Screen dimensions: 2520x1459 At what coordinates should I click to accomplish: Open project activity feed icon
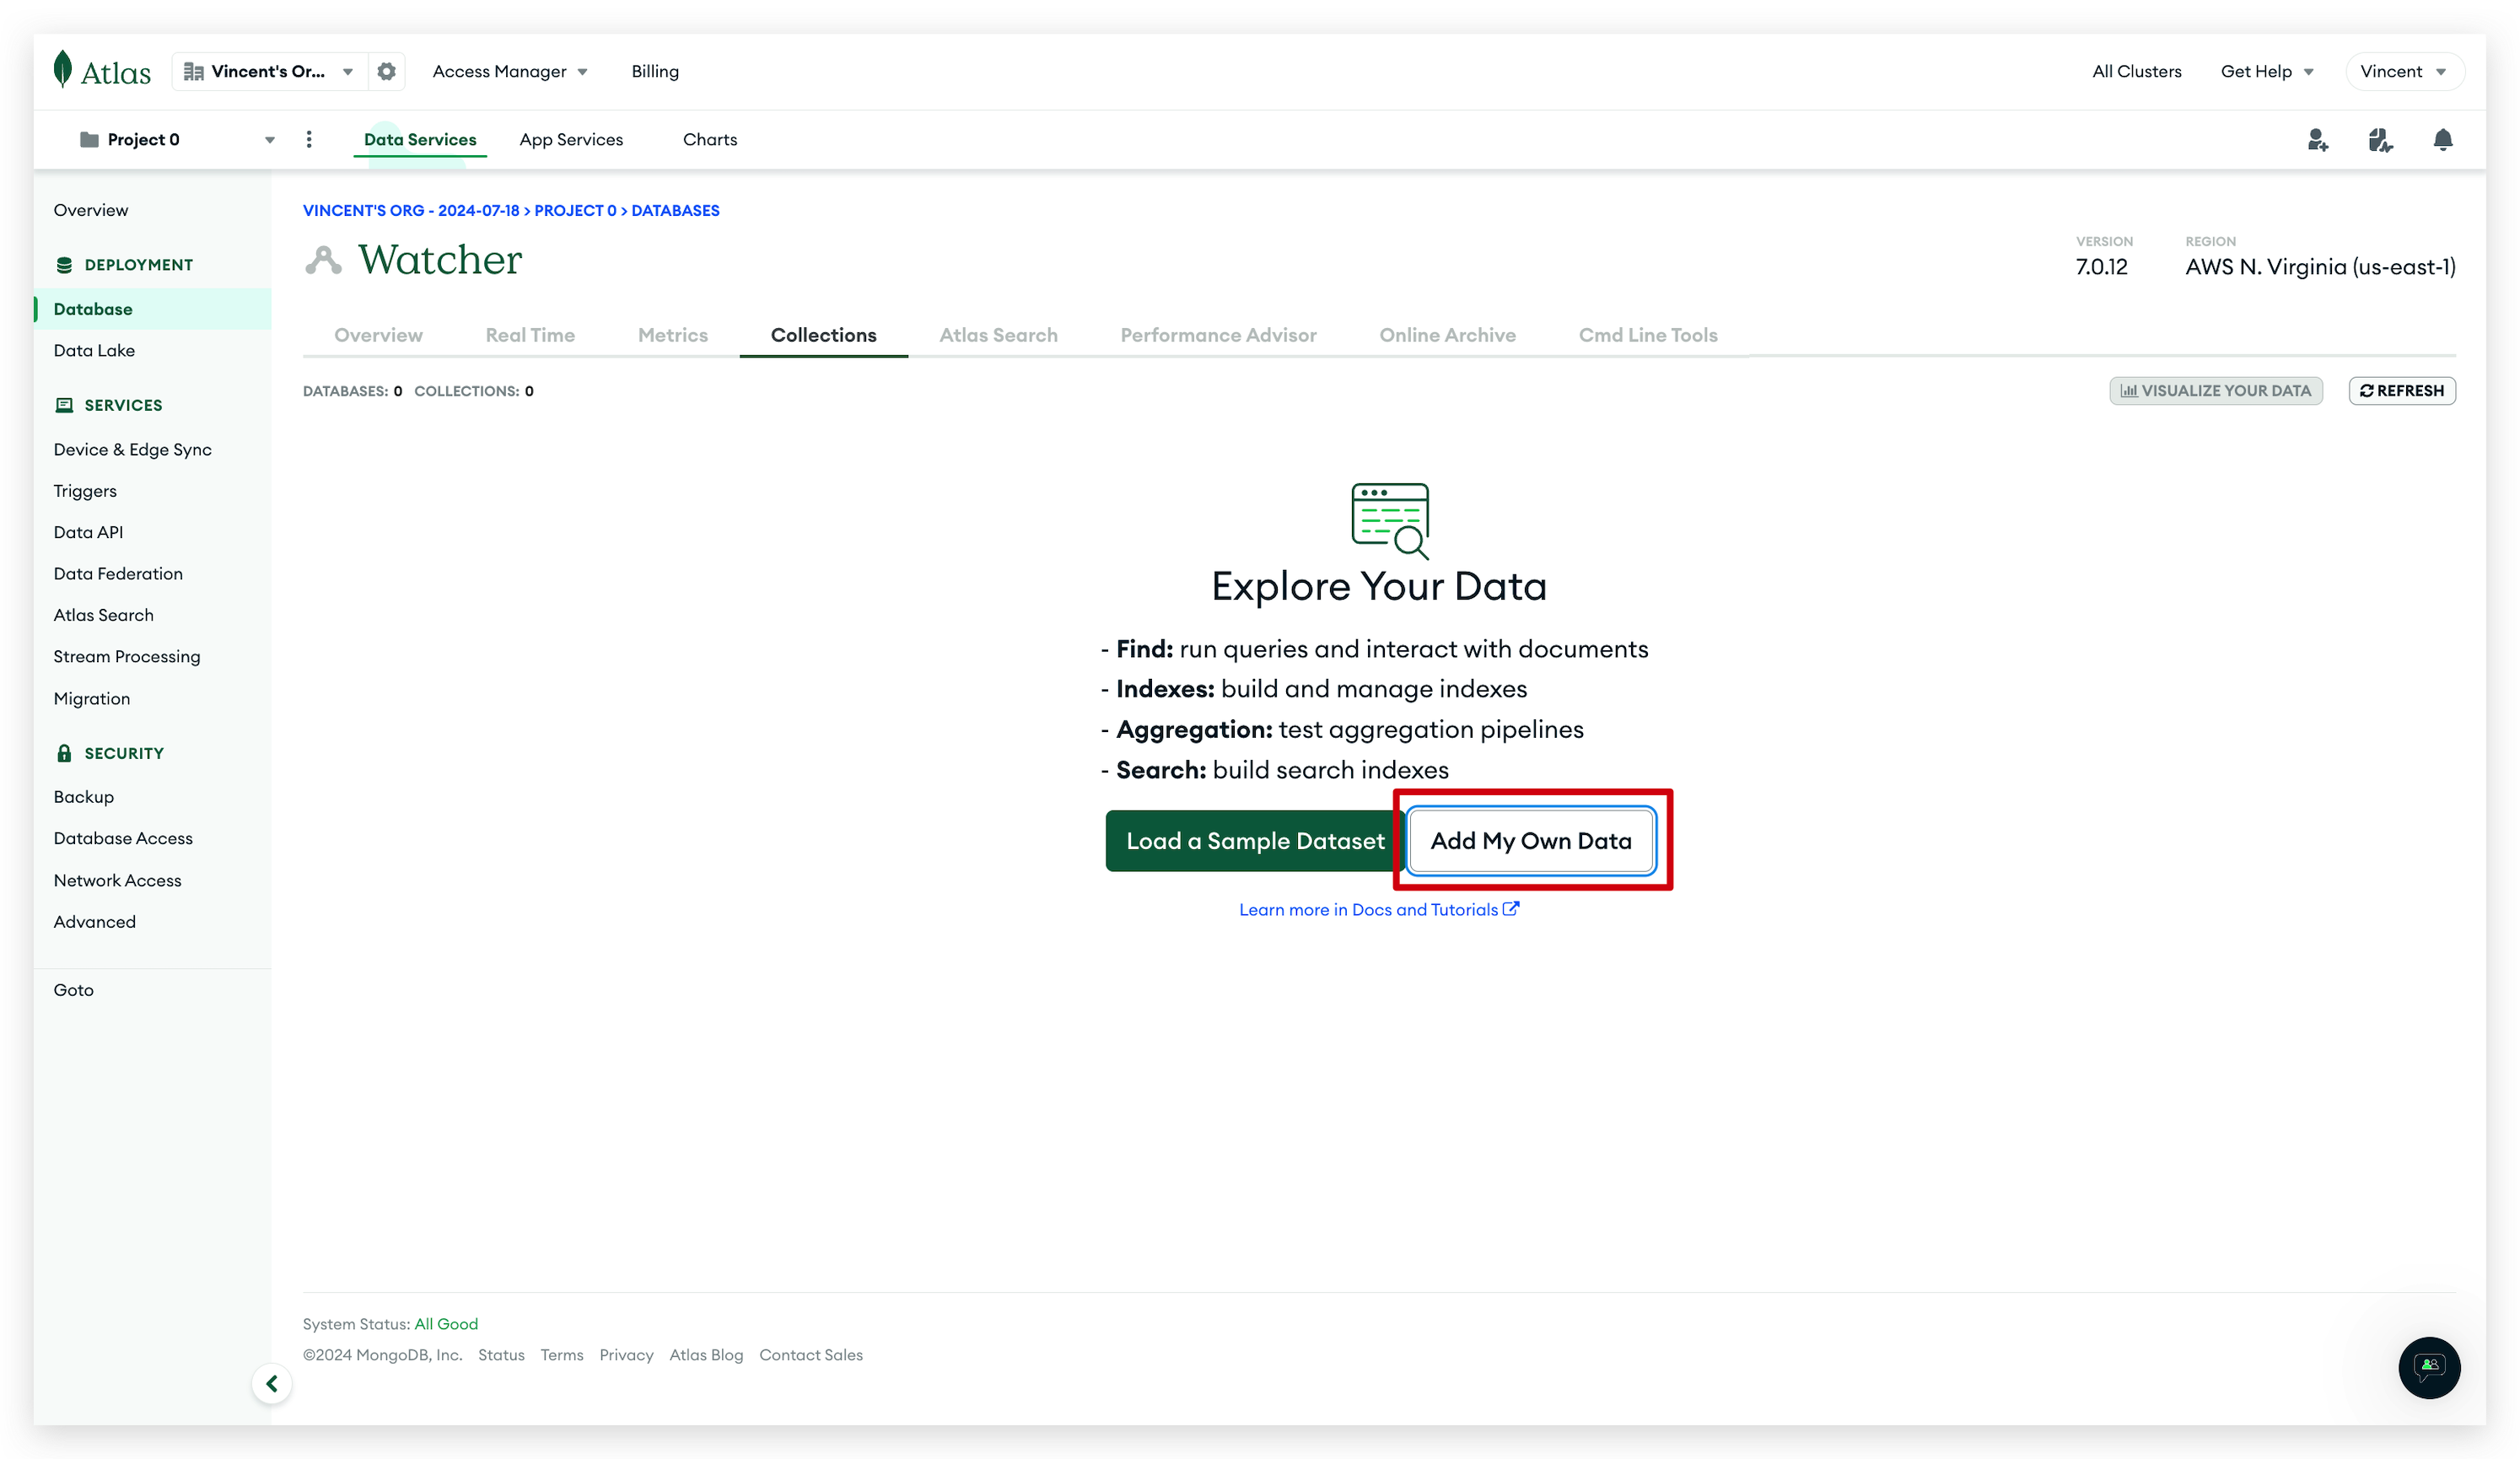2380,140
